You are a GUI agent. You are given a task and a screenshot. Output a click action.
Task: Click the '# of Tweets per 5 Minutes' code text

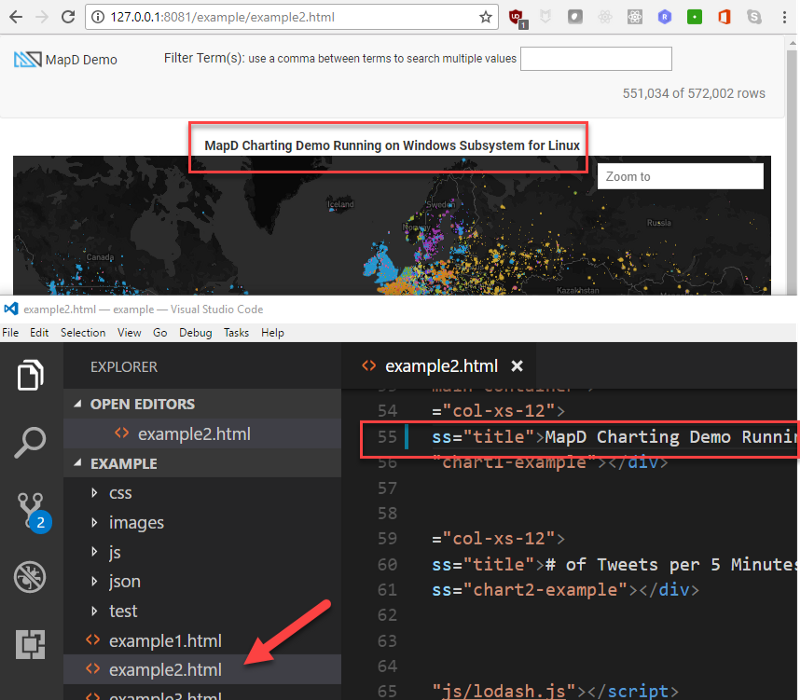tap(671, 564)
